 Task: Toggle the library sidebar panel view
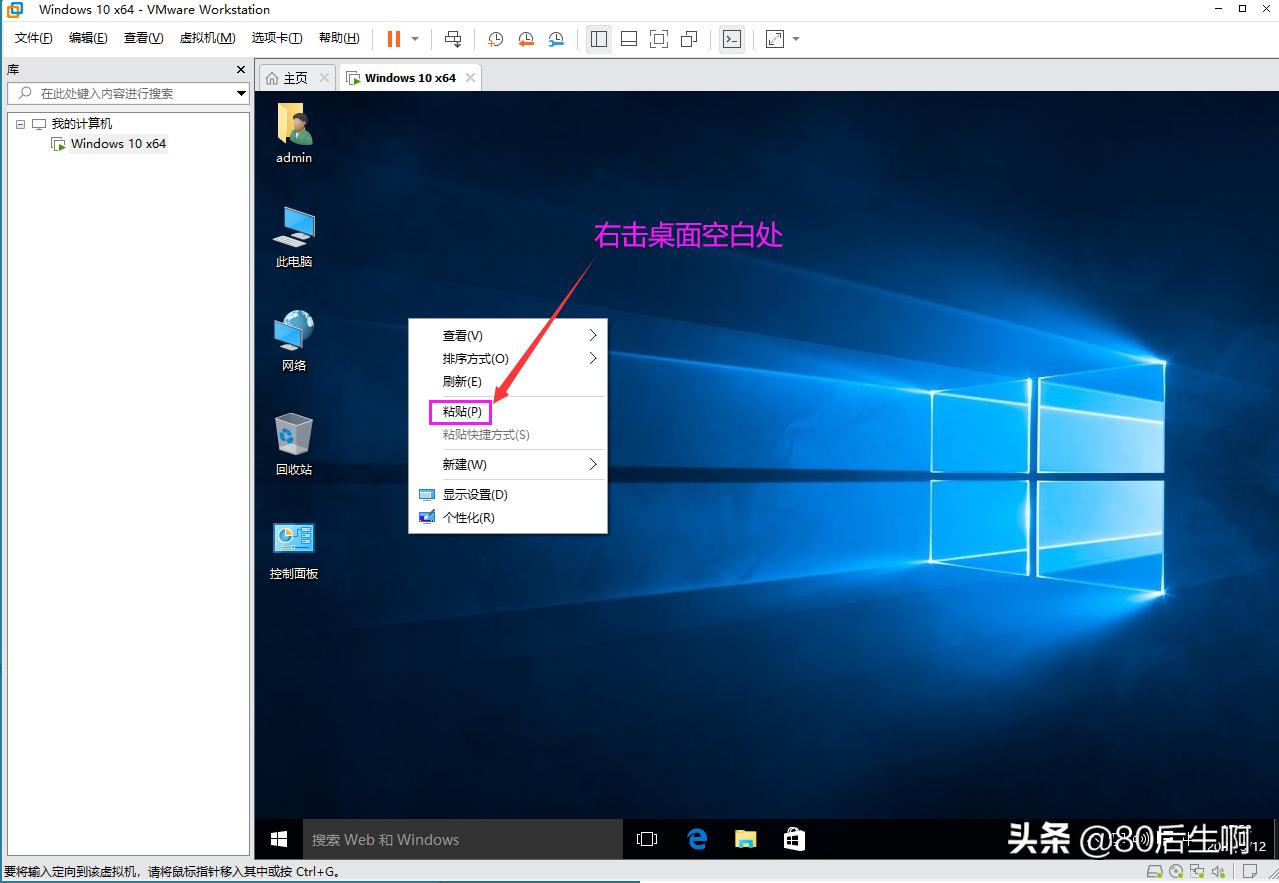[599, 39]
